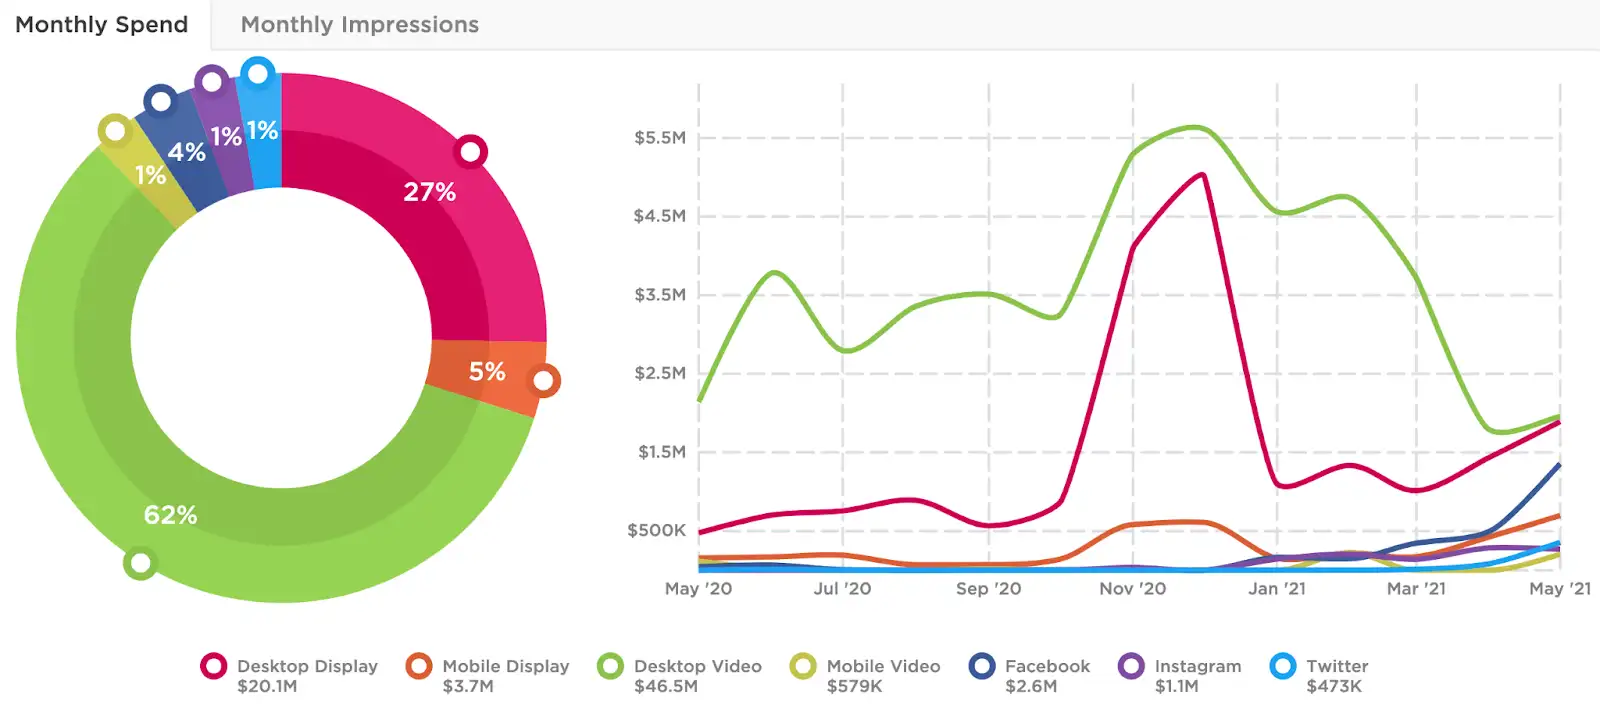Click the purple marker atop the donut

pos(211,82)
